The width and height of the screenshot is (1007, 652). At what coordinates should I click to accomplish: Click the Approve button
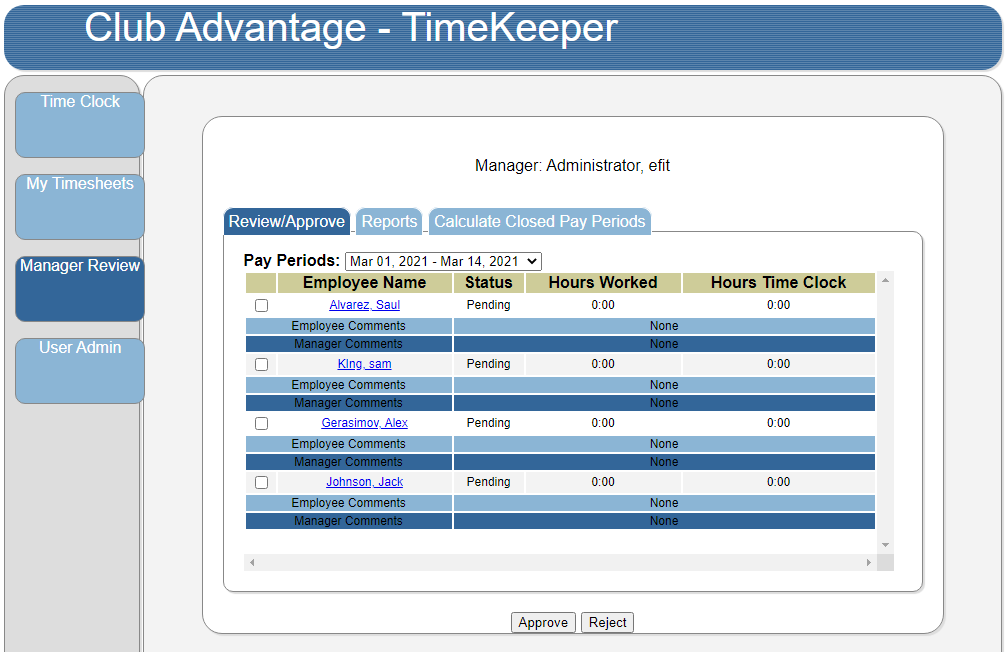click(543, 622)
